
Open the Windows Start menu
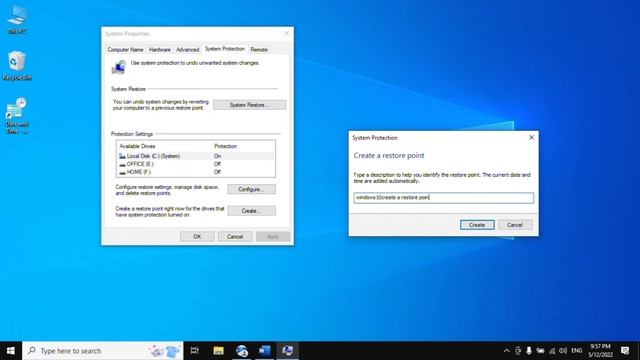11,351
